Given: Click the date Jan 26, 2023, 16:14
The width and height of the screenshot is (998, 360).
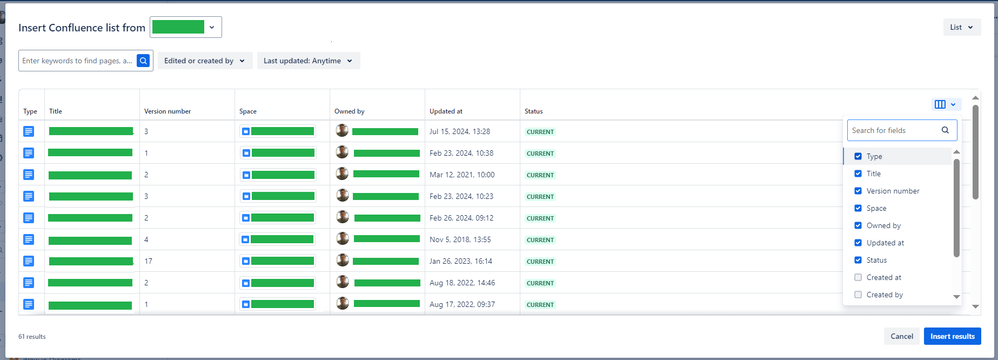Looking at the screenshot, I should point(461,261).
